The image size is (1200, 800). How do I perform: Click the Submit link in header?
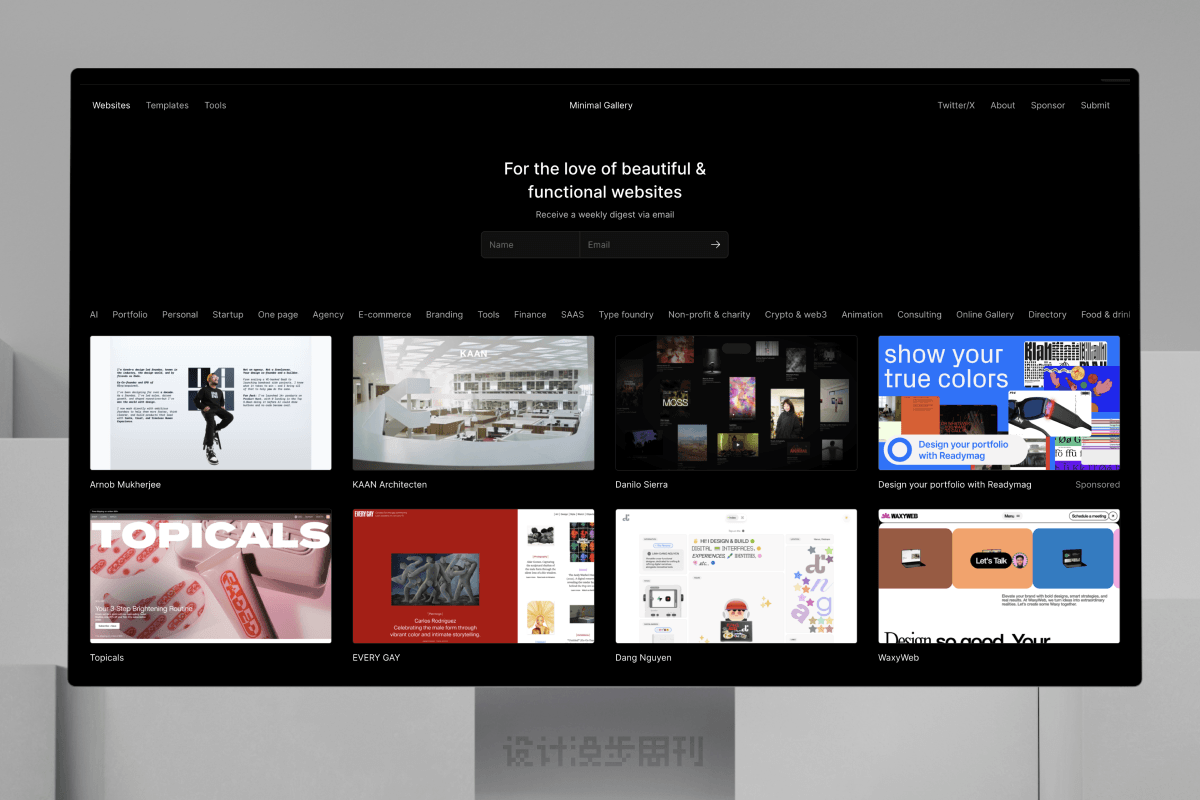tap(1095, 105)
